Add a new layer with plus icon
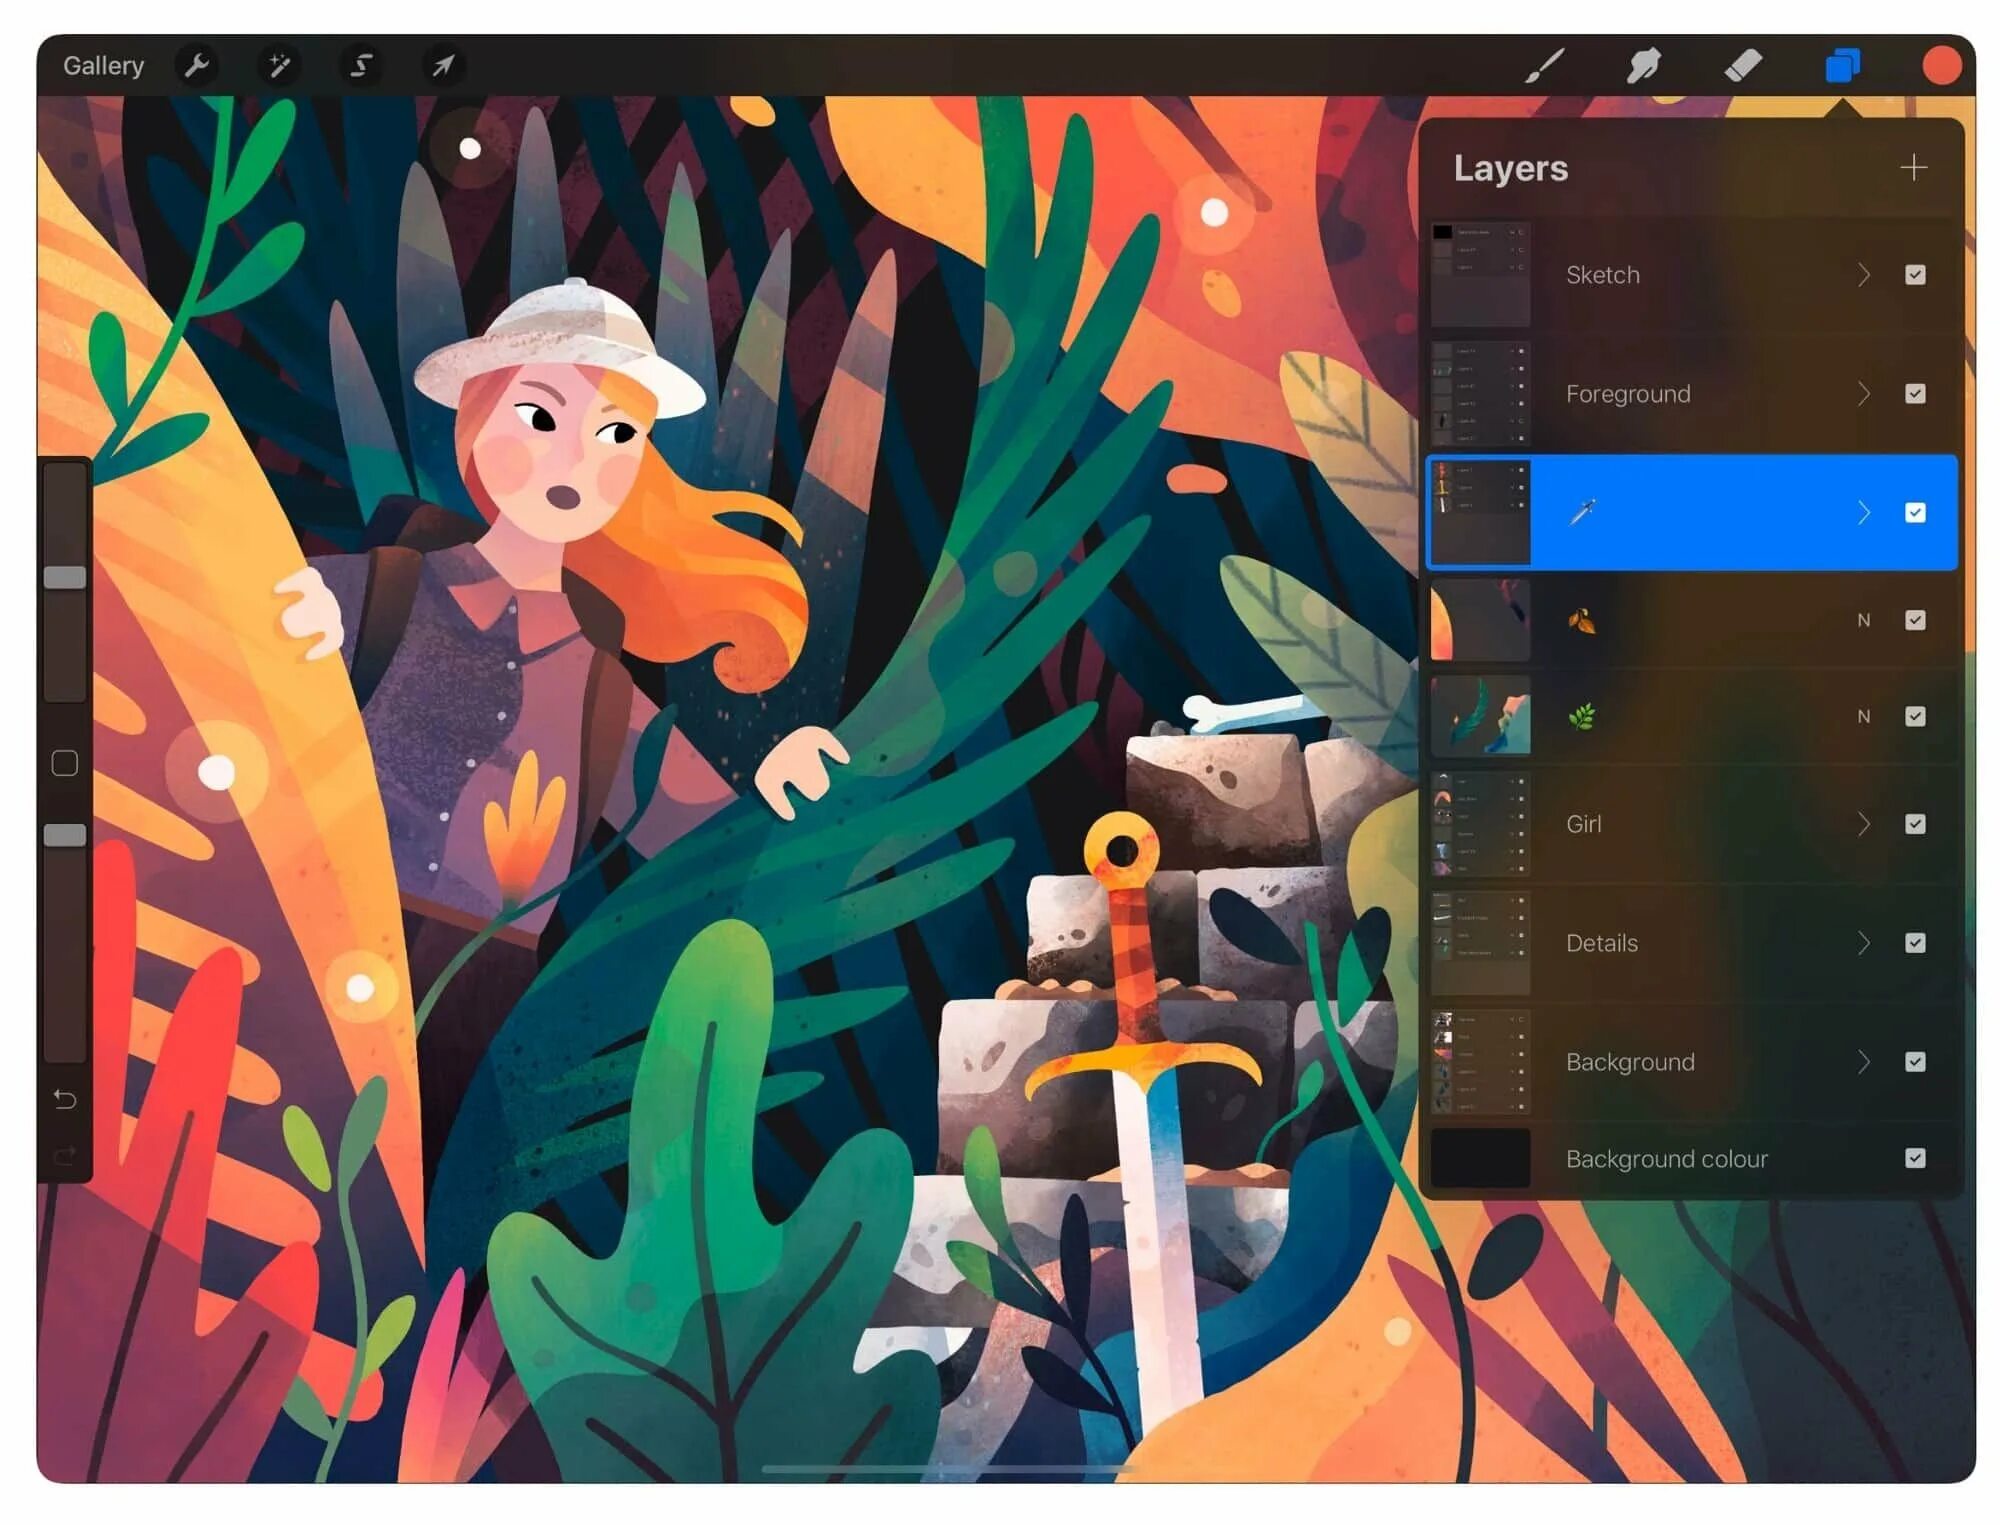 [x=1912, y=167]
